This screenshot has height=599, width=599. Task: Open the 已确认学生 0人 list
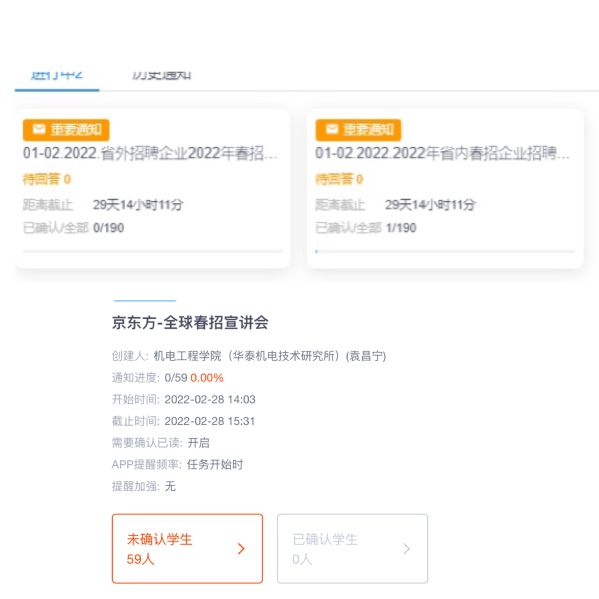(352, 549)
